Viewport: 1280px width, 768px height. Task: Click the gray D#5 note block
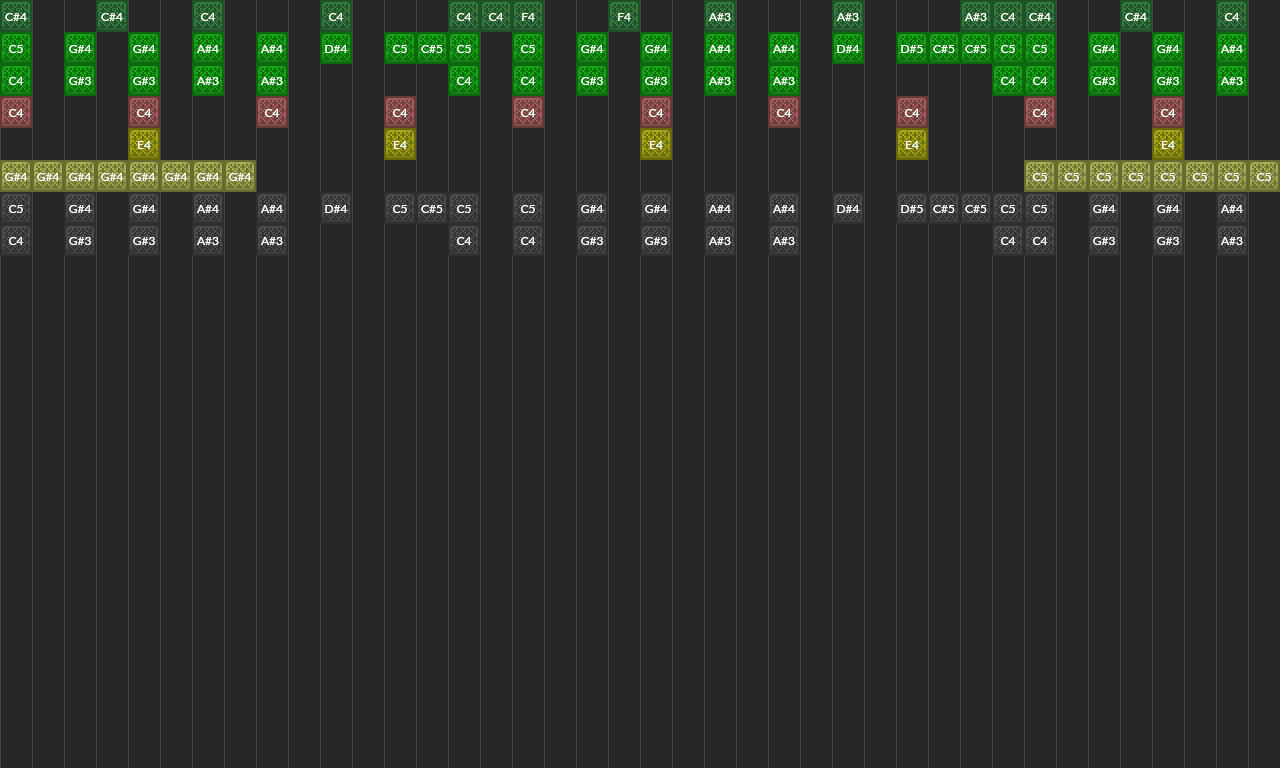click(x=912, y=208)
